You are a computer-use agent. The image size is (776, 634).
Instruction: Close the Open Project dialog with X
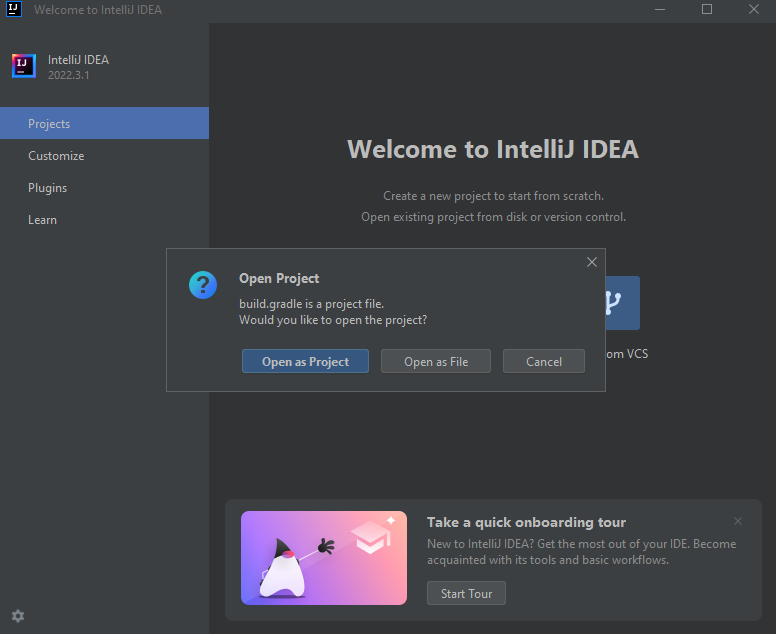[591, 262]
